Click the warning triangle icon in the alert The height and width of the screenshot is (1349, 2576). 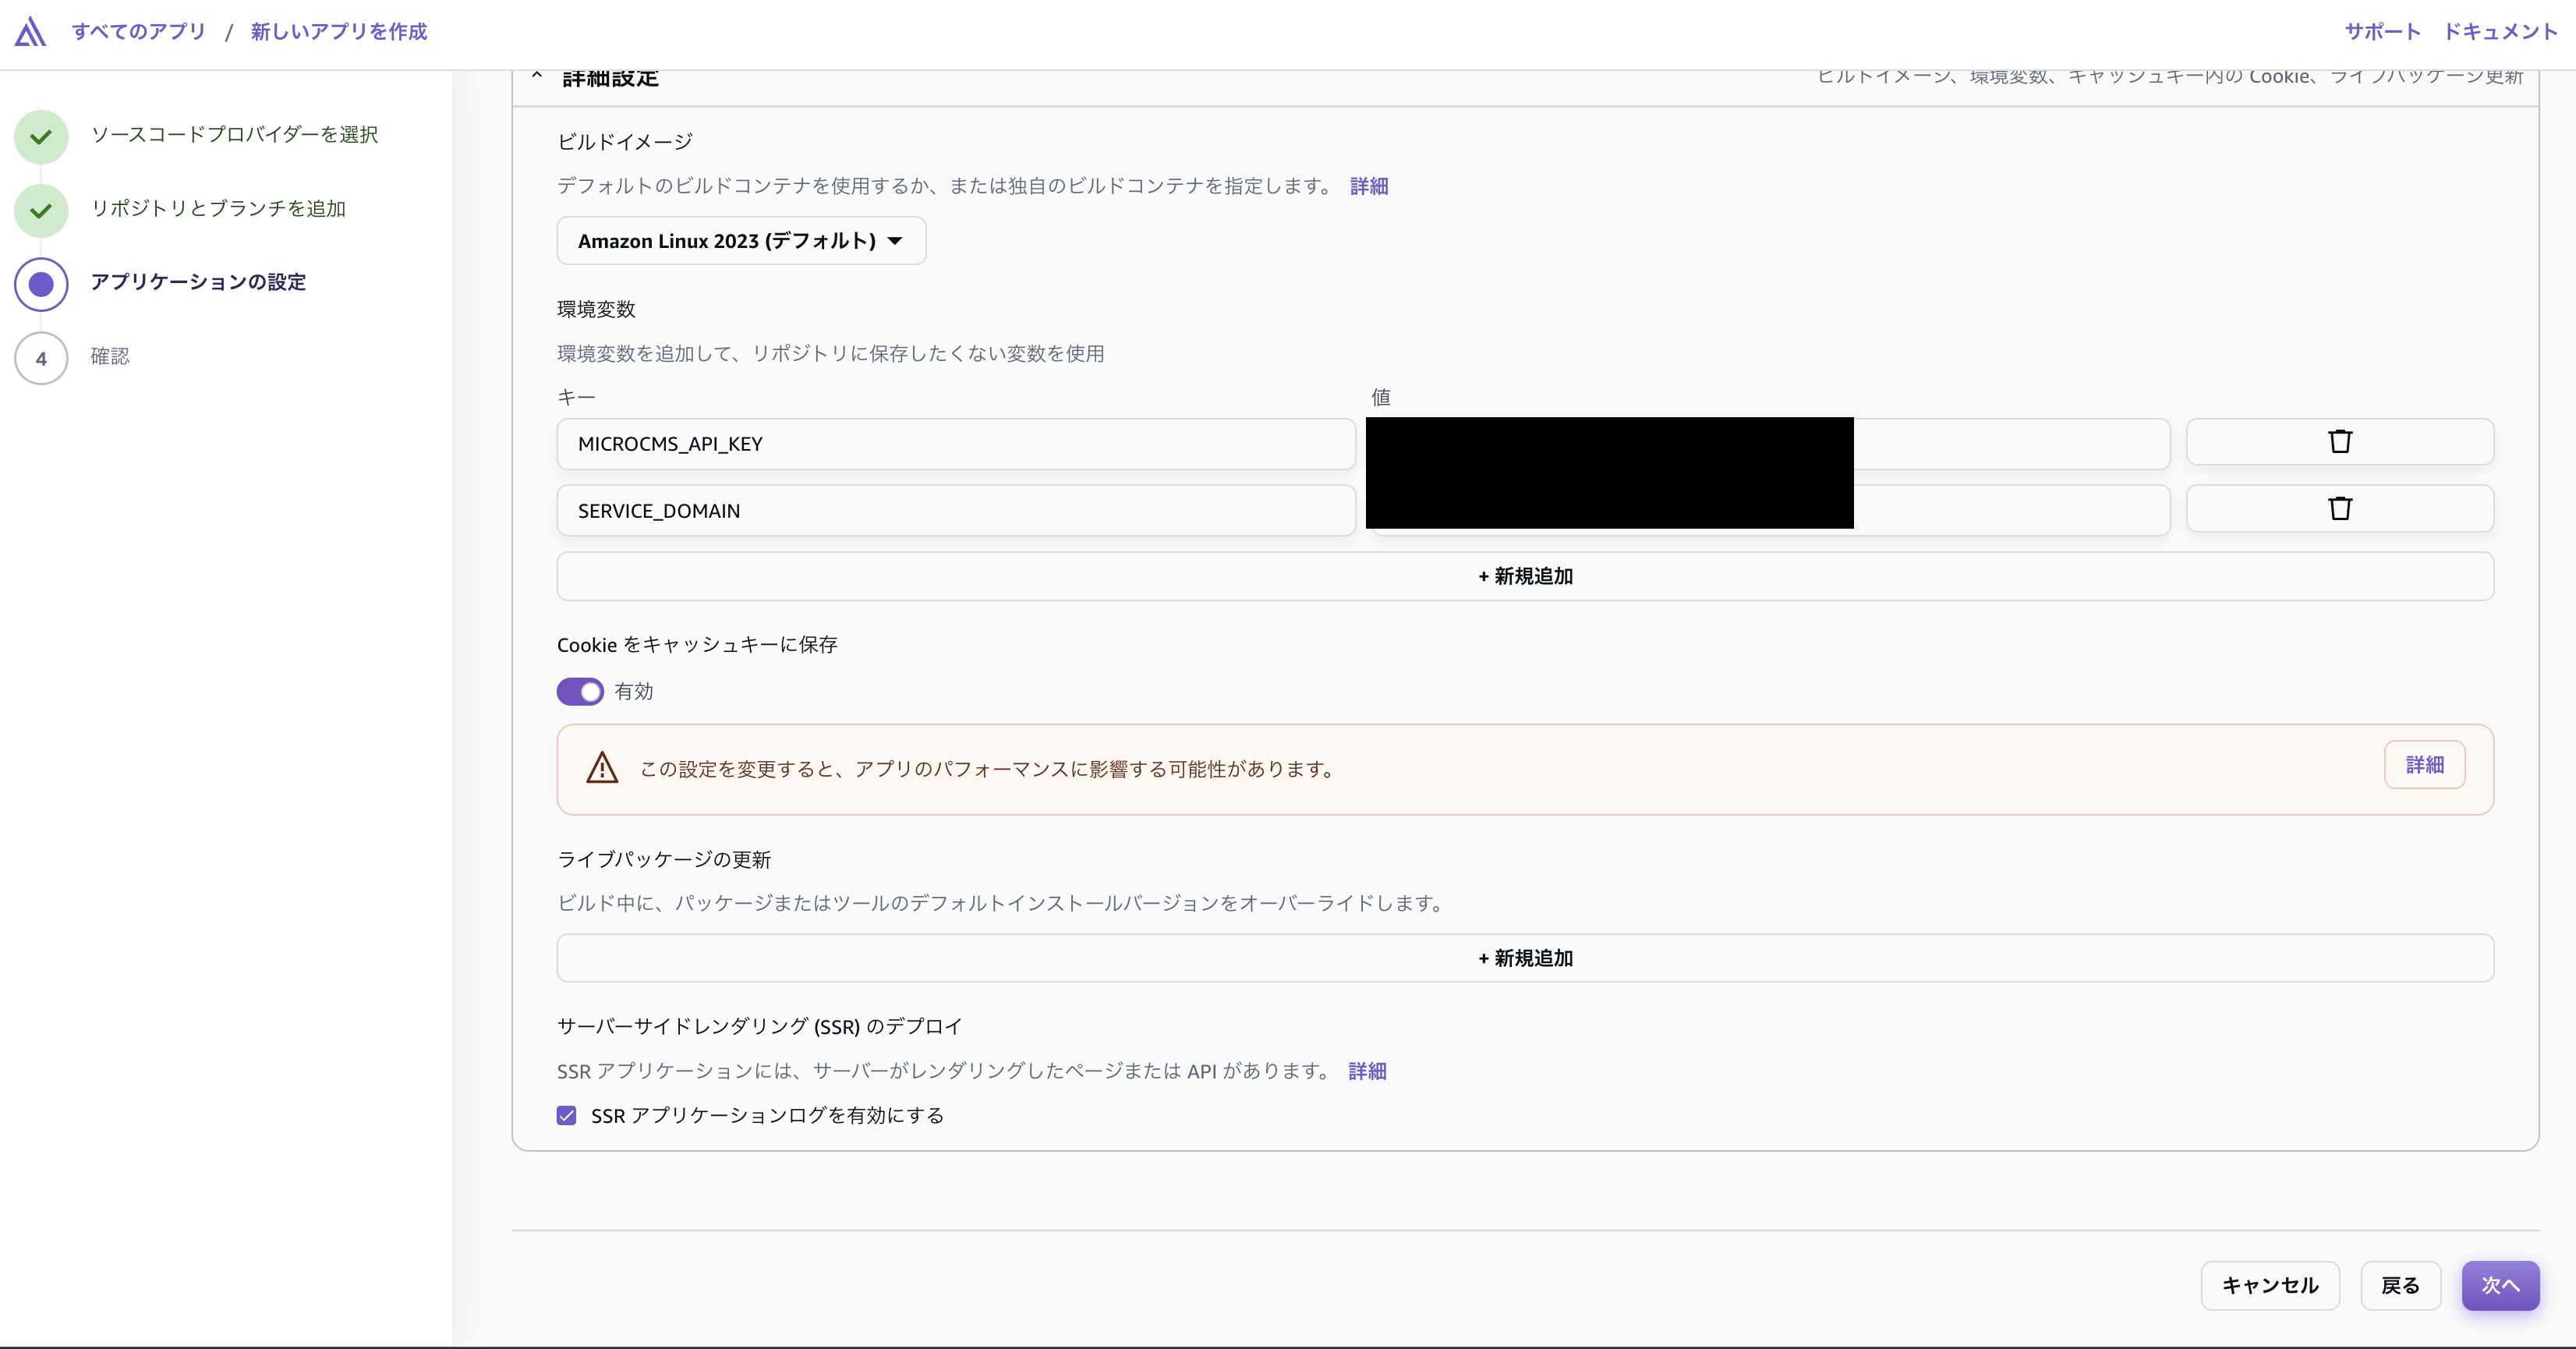tap(602, 768)
